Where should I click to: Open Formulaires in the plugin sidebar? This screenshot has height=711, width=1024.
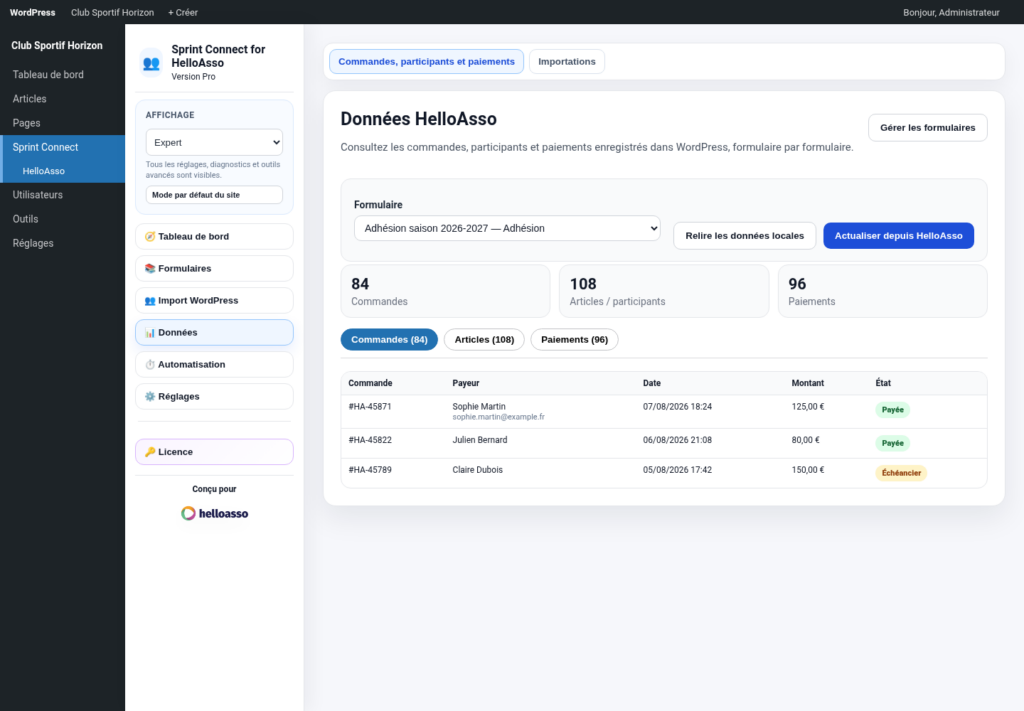[214, 268]
